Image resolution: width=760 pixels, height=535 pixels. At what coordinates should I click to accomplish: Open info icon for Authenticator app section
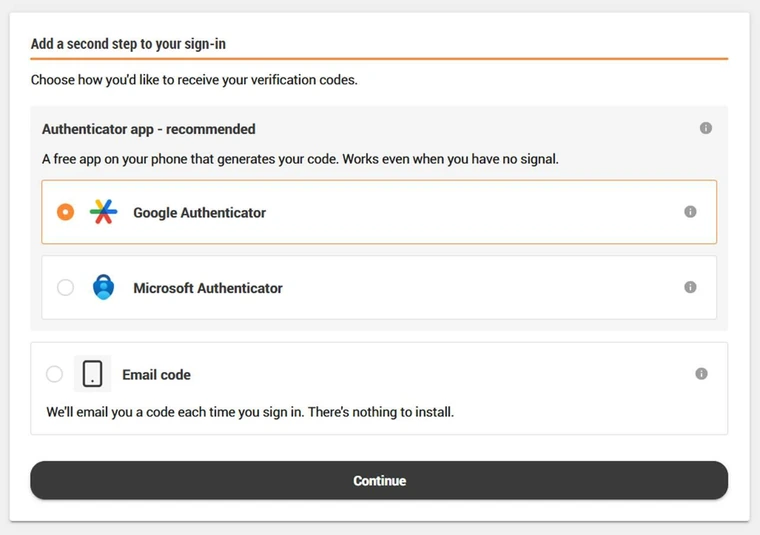[706, 128]
